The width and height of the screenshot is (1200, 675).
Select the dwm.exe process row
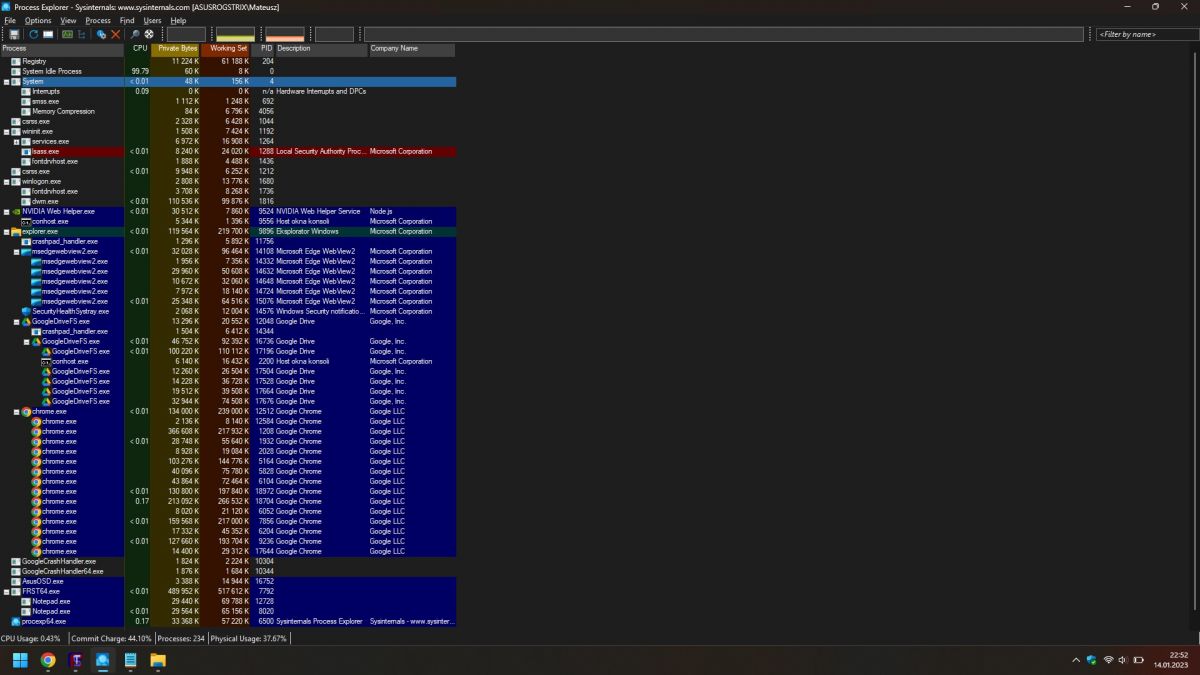[x=228, y=201]
